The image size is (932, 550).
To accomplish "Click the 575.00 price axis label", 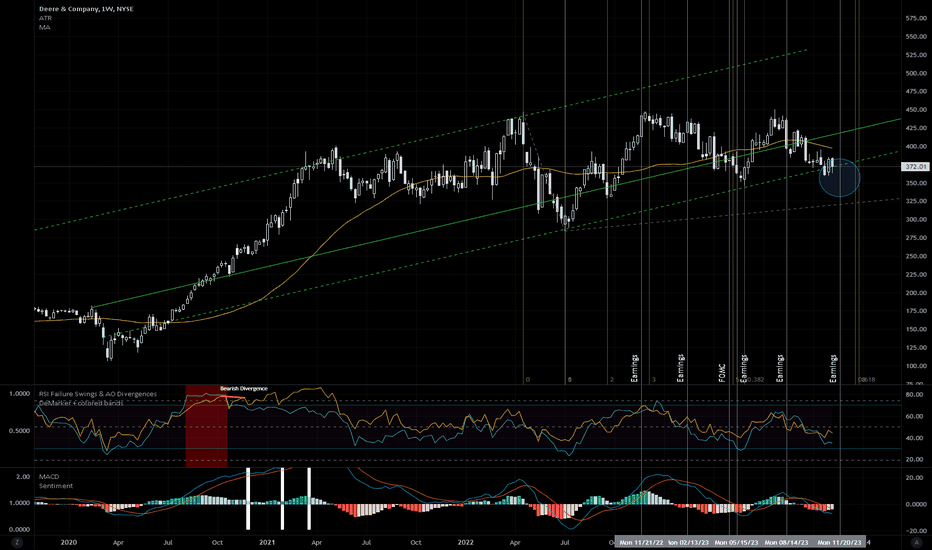I will pyautogui.click(x=916, y=18).
